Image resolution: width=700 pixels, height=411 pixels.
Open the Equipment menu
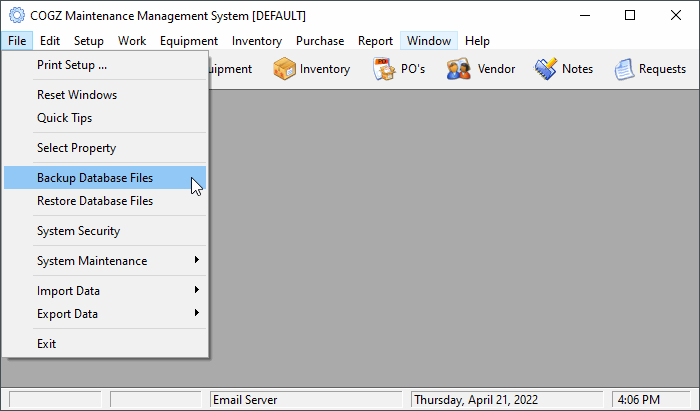(189, 41)
